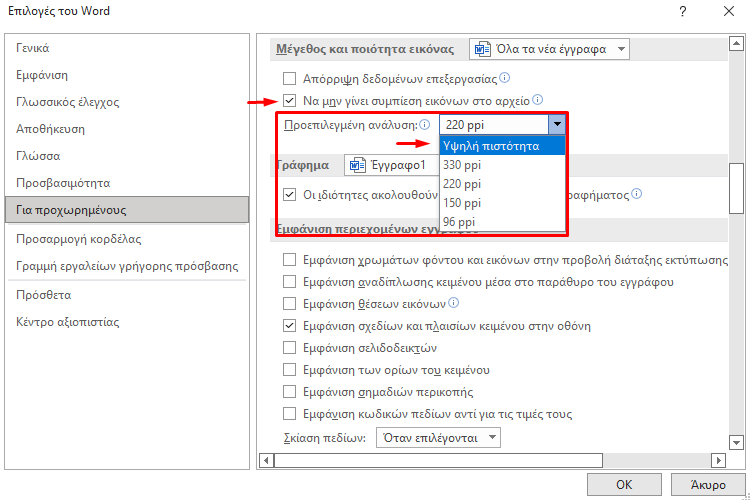Image resolution: width=750 pixels, height=500 pixels.
Task: Confirm settings with OK button
Action: [624, 485]
